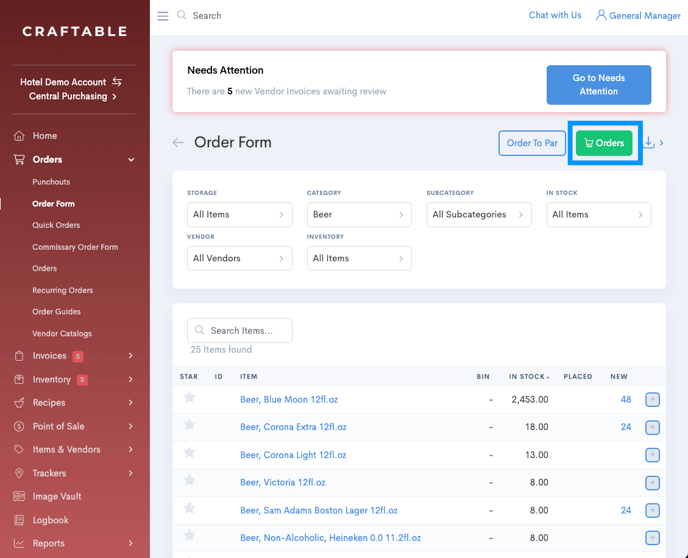Star the Beer, Corona Light item

tap(190, 452)
